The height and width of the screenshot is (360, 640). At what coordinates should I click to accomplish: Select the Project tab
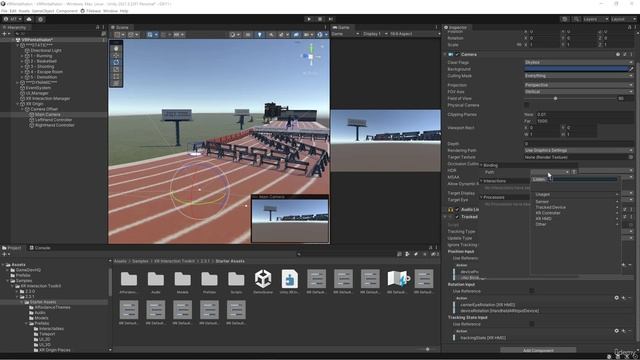point(12,248)
